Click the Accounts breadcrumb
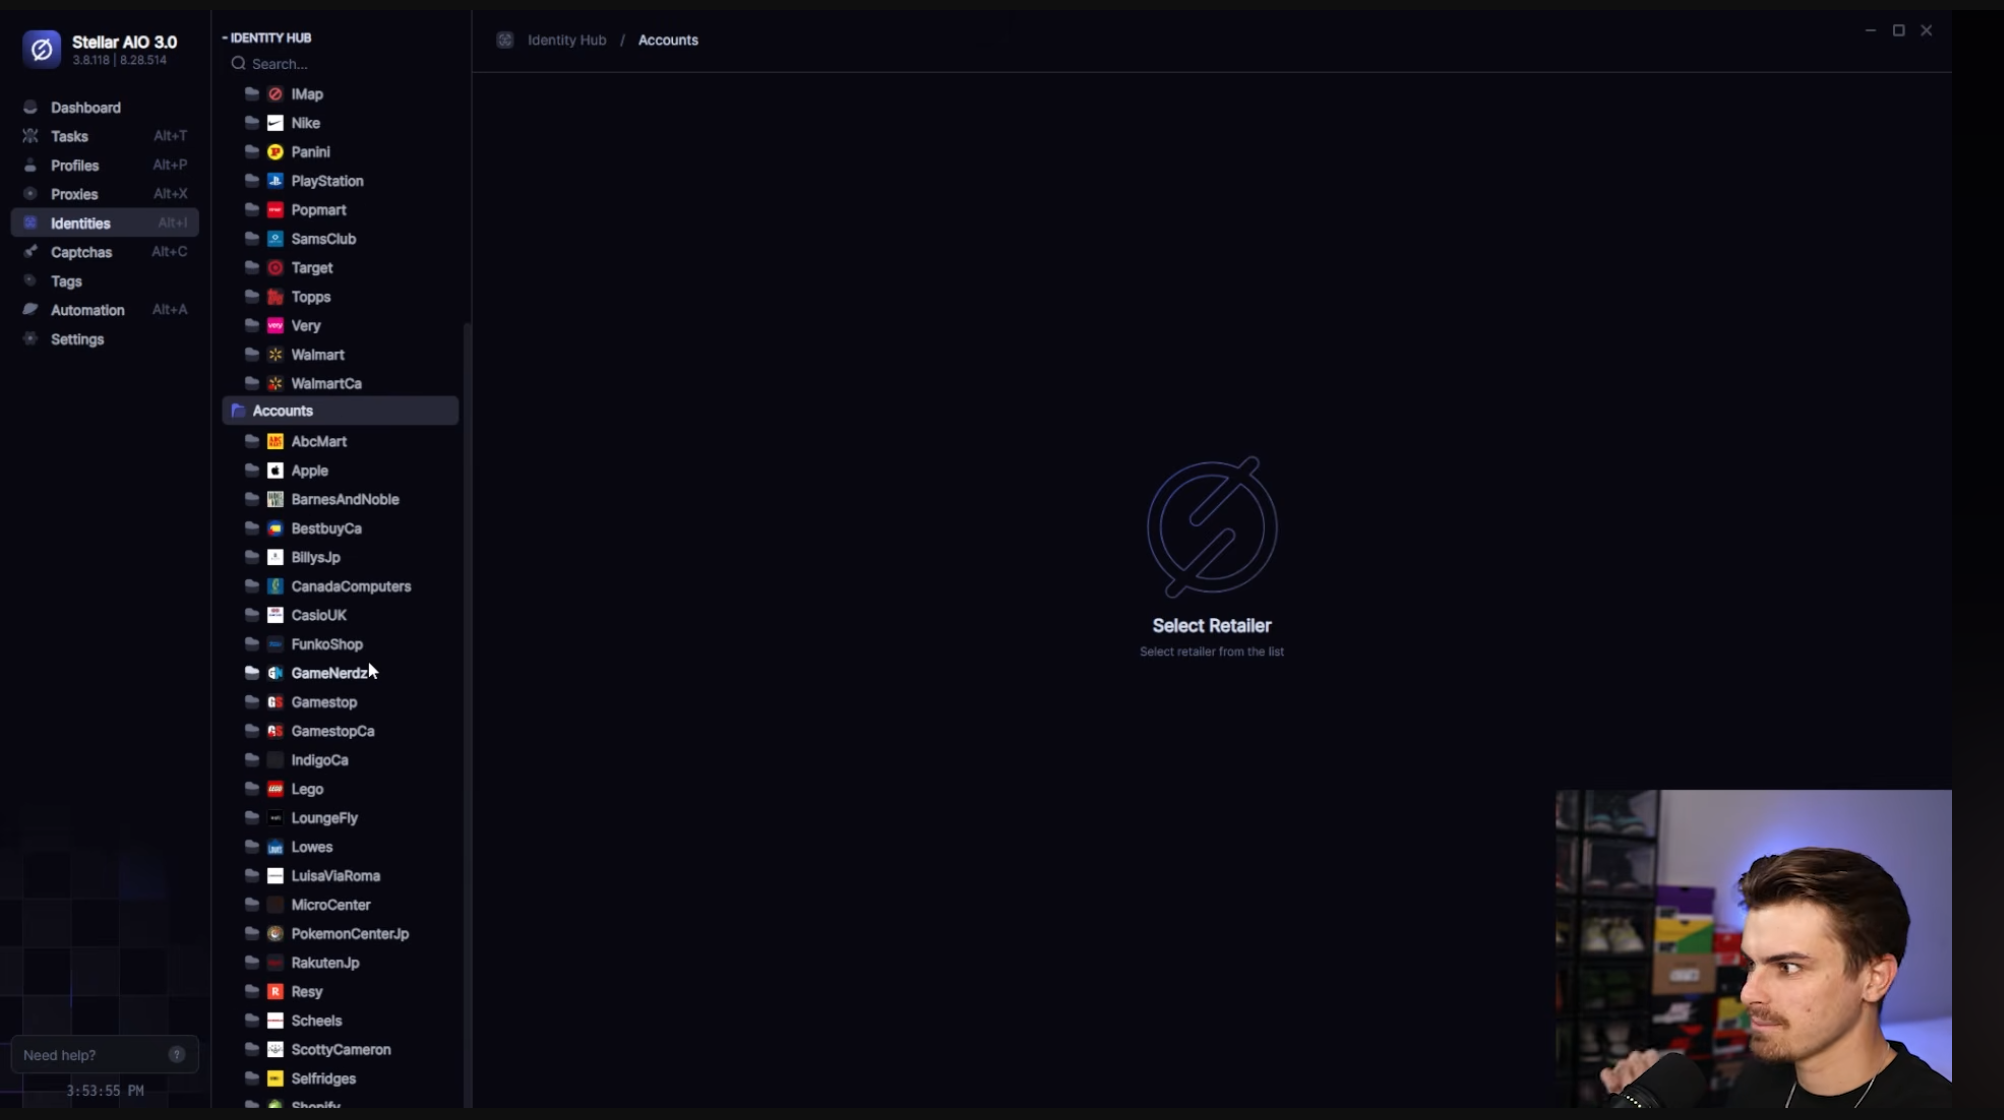Viewport: 2004px width, 1120px height. coord(668,40)
